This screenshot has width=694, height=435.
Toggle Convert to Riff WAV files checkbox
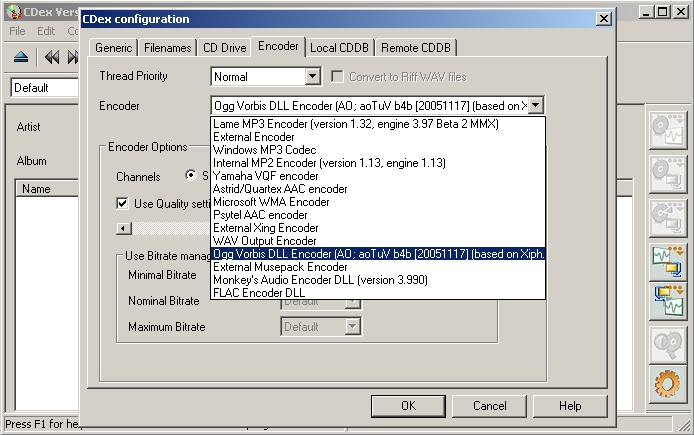click(337, 77)
